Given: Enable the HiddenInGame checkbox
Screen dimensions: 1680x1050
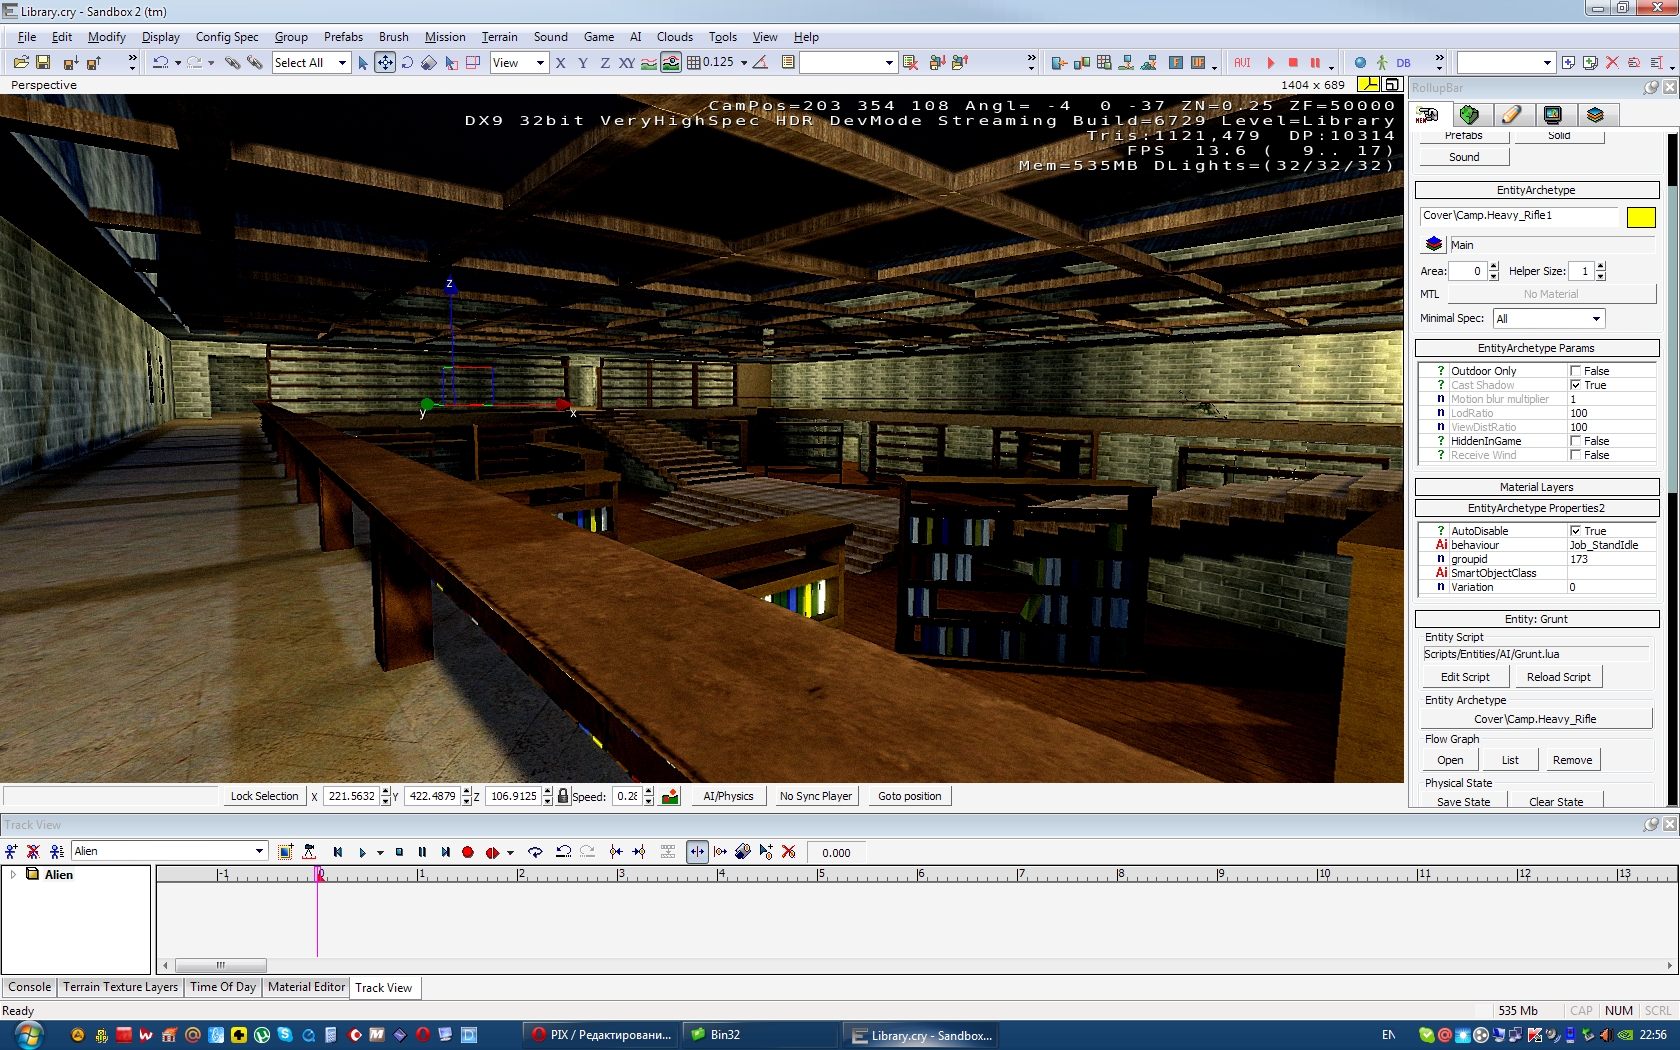Looking at the screenshot, I should coord(1575,441).
